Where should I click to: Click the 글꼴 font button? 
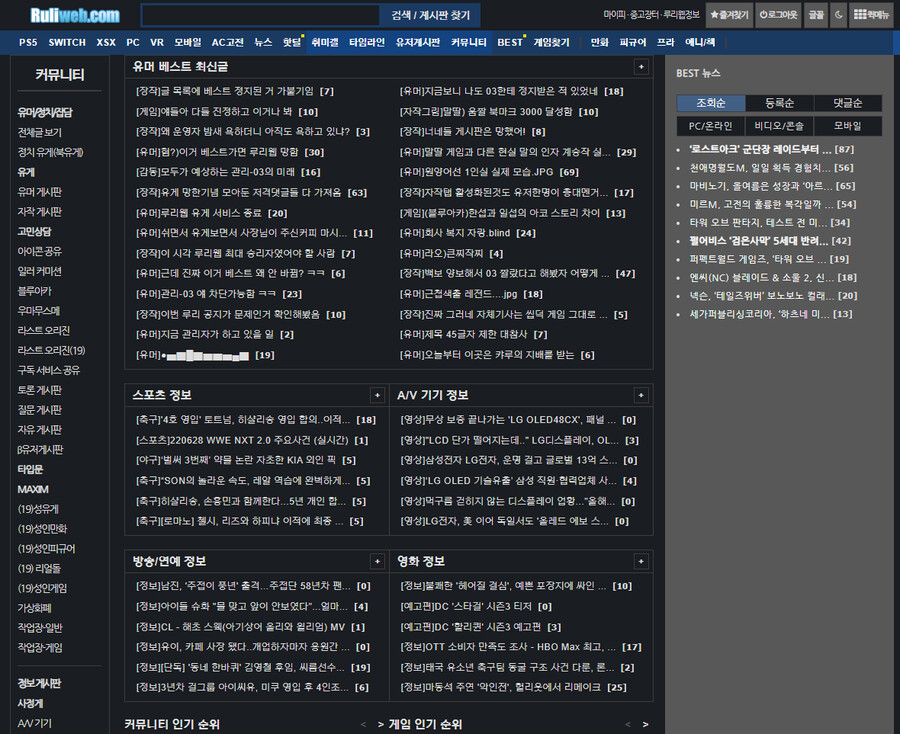816,15
